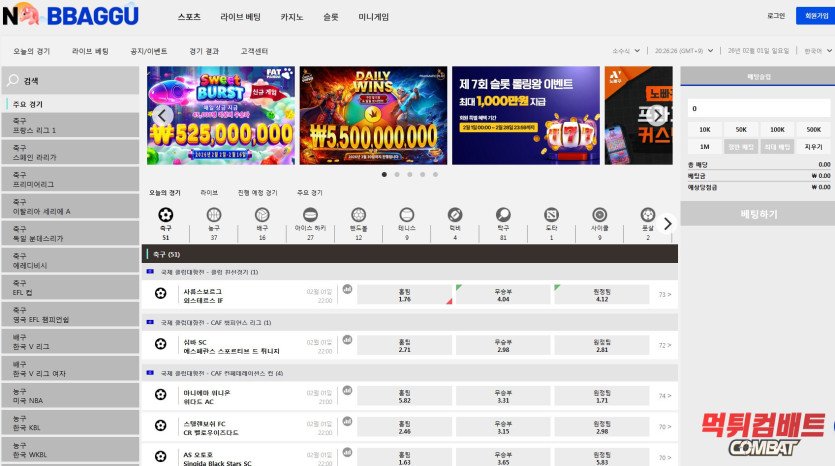
Task: Collapse the CAF 챔피언스 리그 league group
Action: click(x=410, y=322)
